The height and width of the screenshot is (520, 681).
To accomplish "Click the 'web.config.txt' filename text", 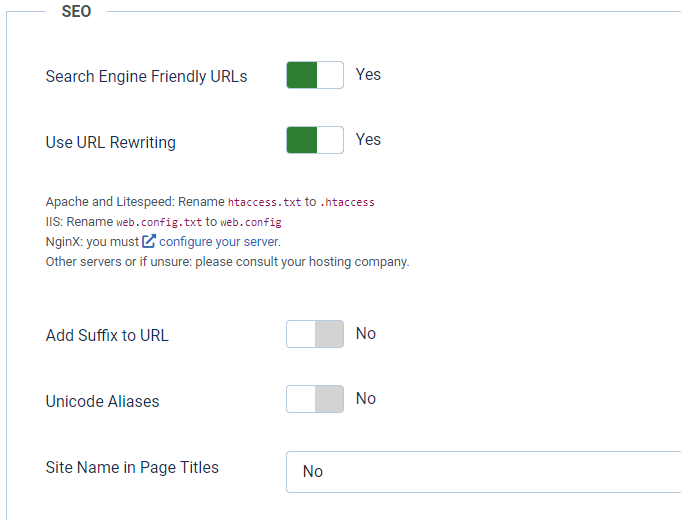I will pos(159,222).
